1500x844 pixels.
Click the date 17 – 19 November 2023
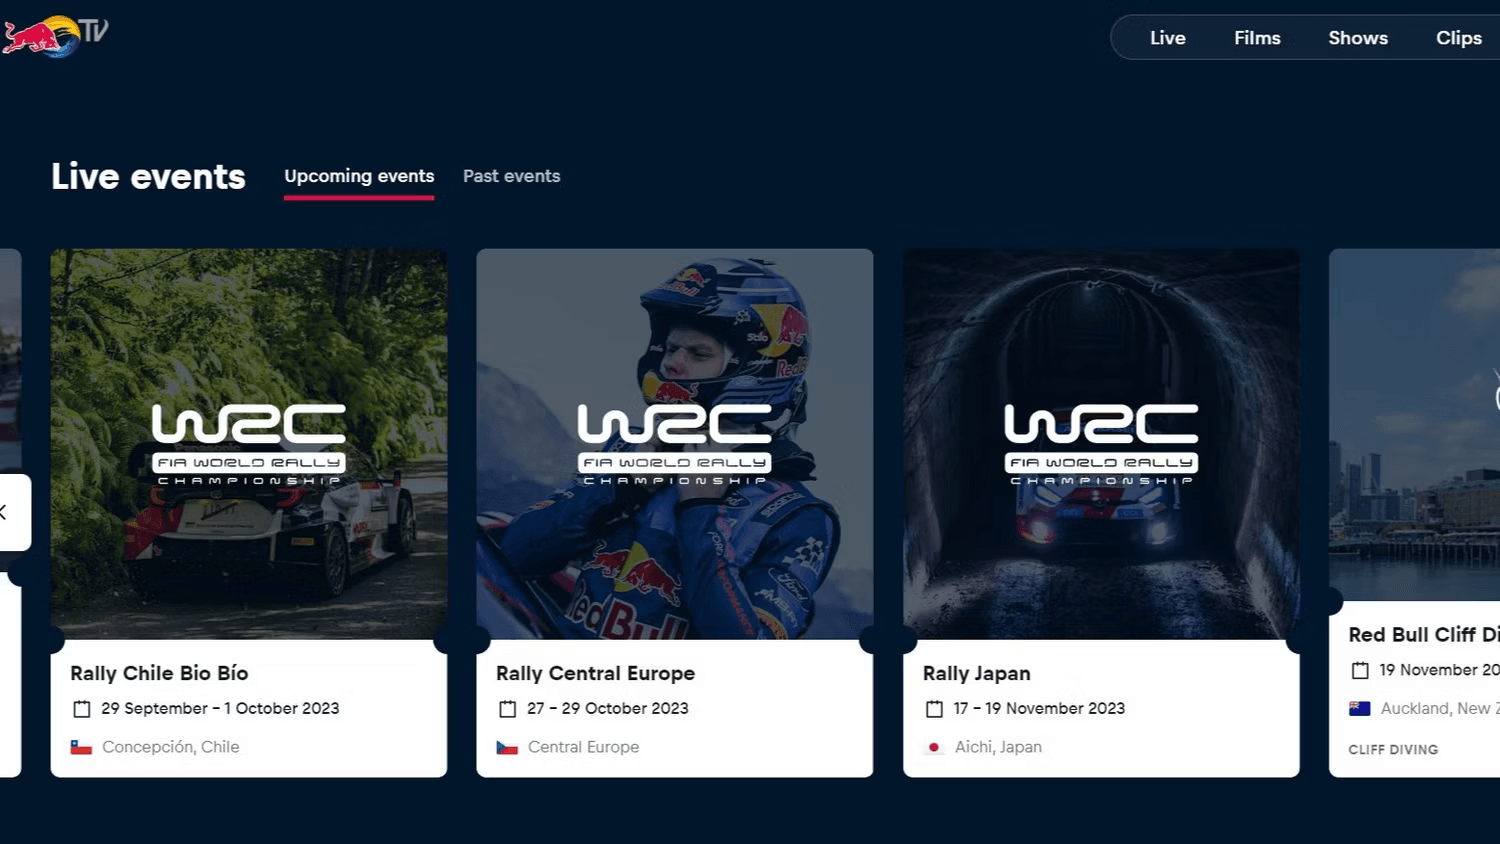[1039, 708]
